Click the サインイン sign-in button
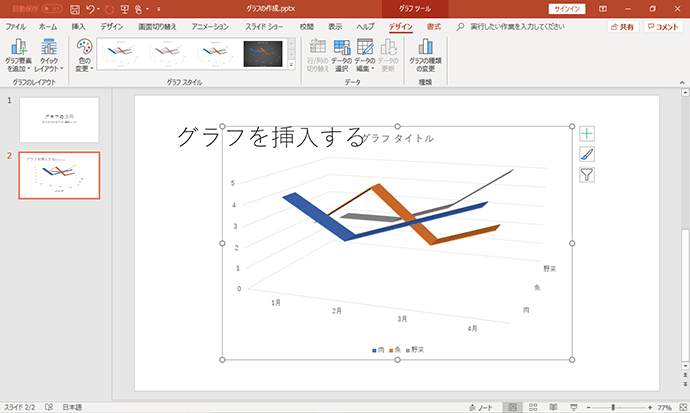This screenshot has width=690, height=413. coord(567,9)
